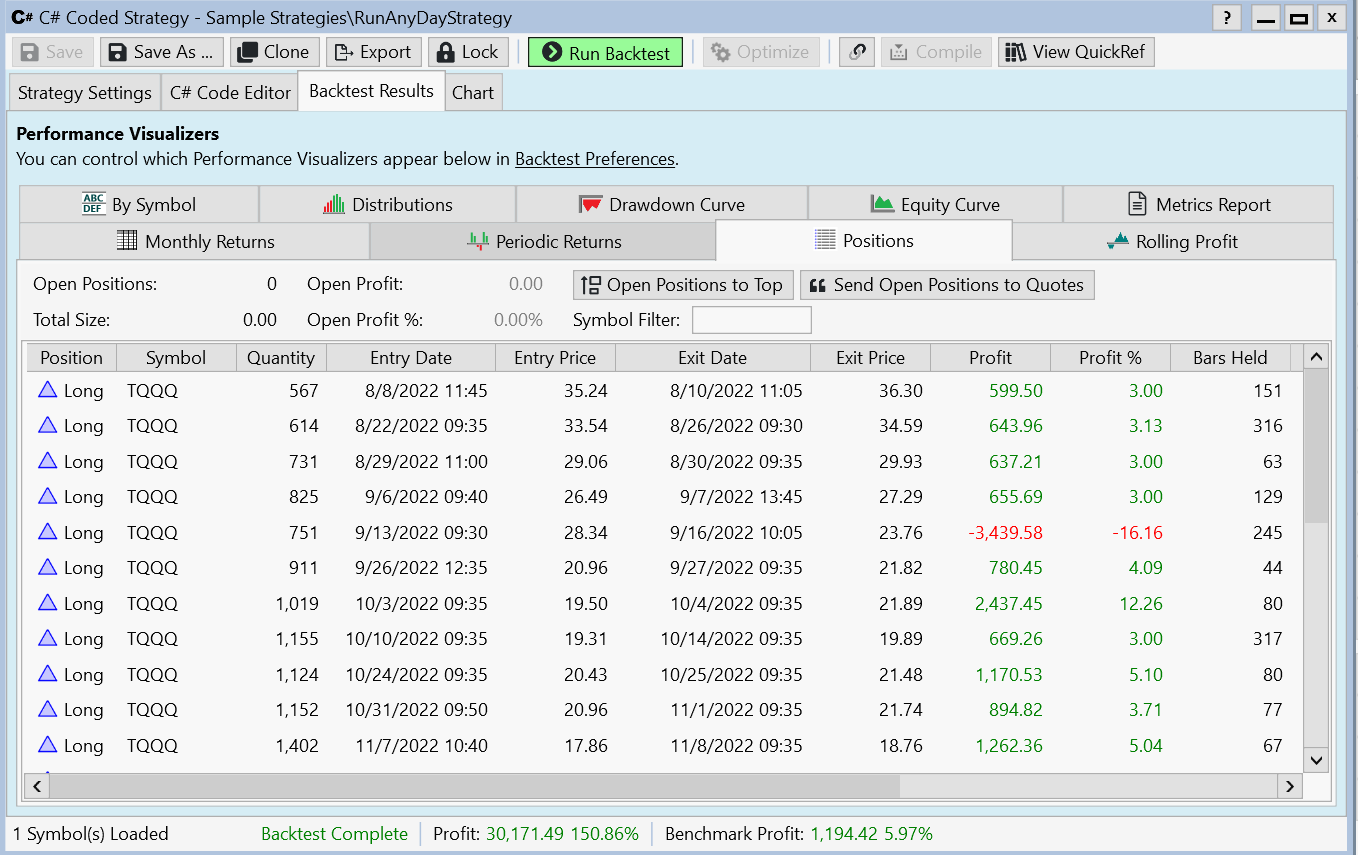1358x855 pixels.
Task: Sort by the Profit % column header
Action: (x=1109, y=358)
